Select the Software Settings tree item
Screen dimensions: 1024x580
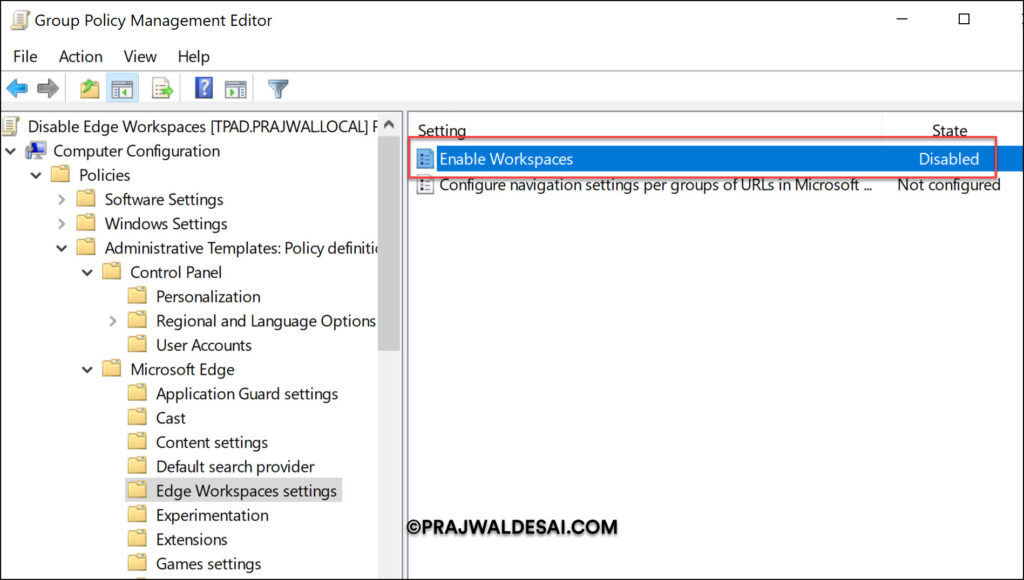(x=164, y=199)
